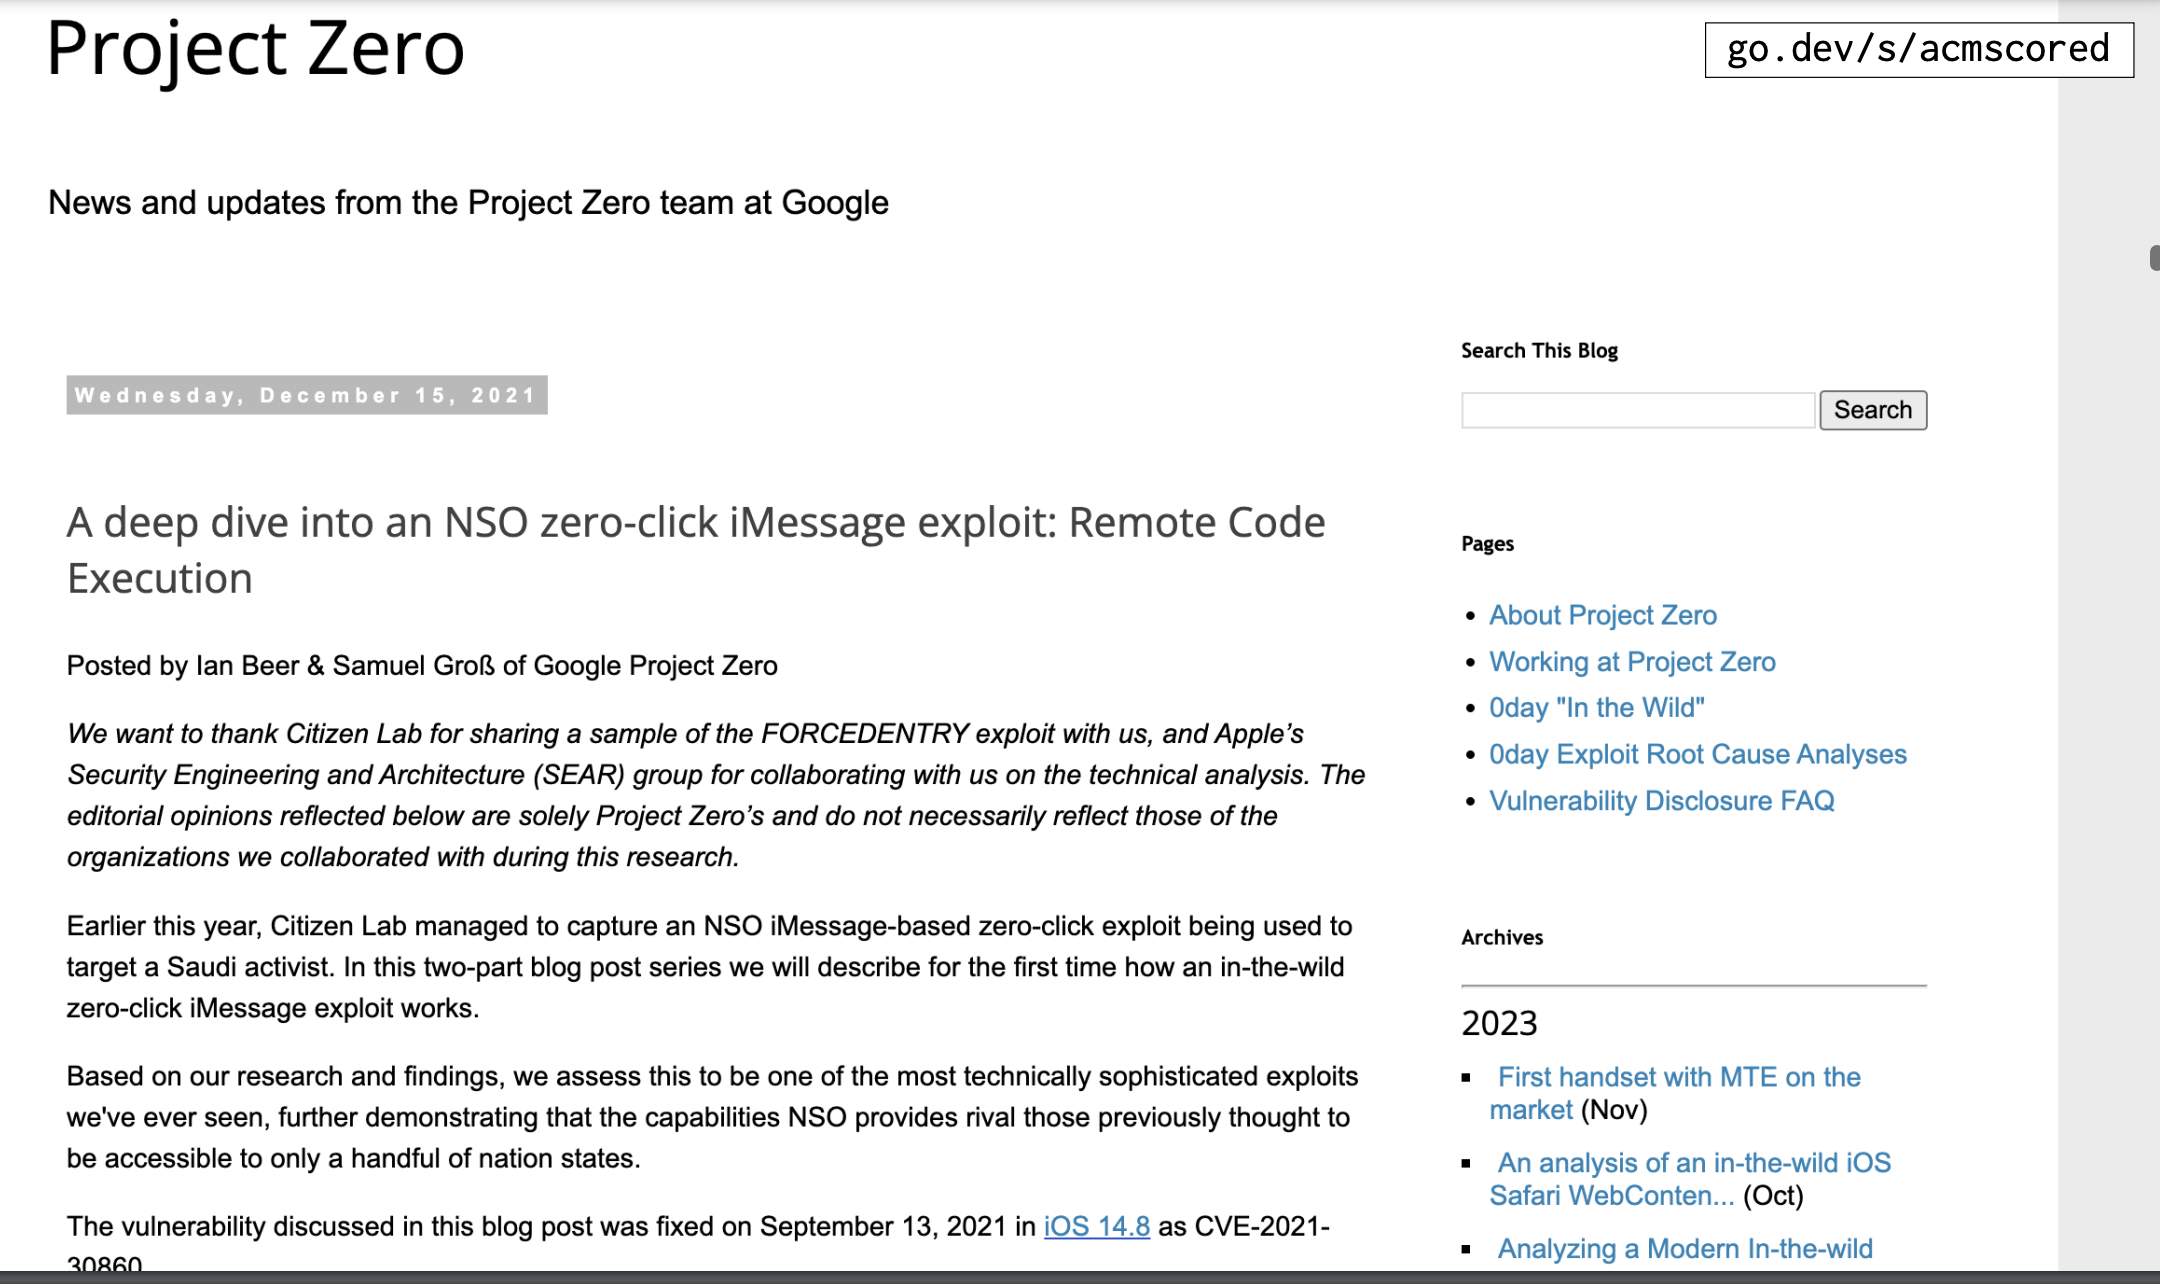Click the Project Zero blog title
The height and width of the screenshot is (1284, 2160).
[255, 48]
